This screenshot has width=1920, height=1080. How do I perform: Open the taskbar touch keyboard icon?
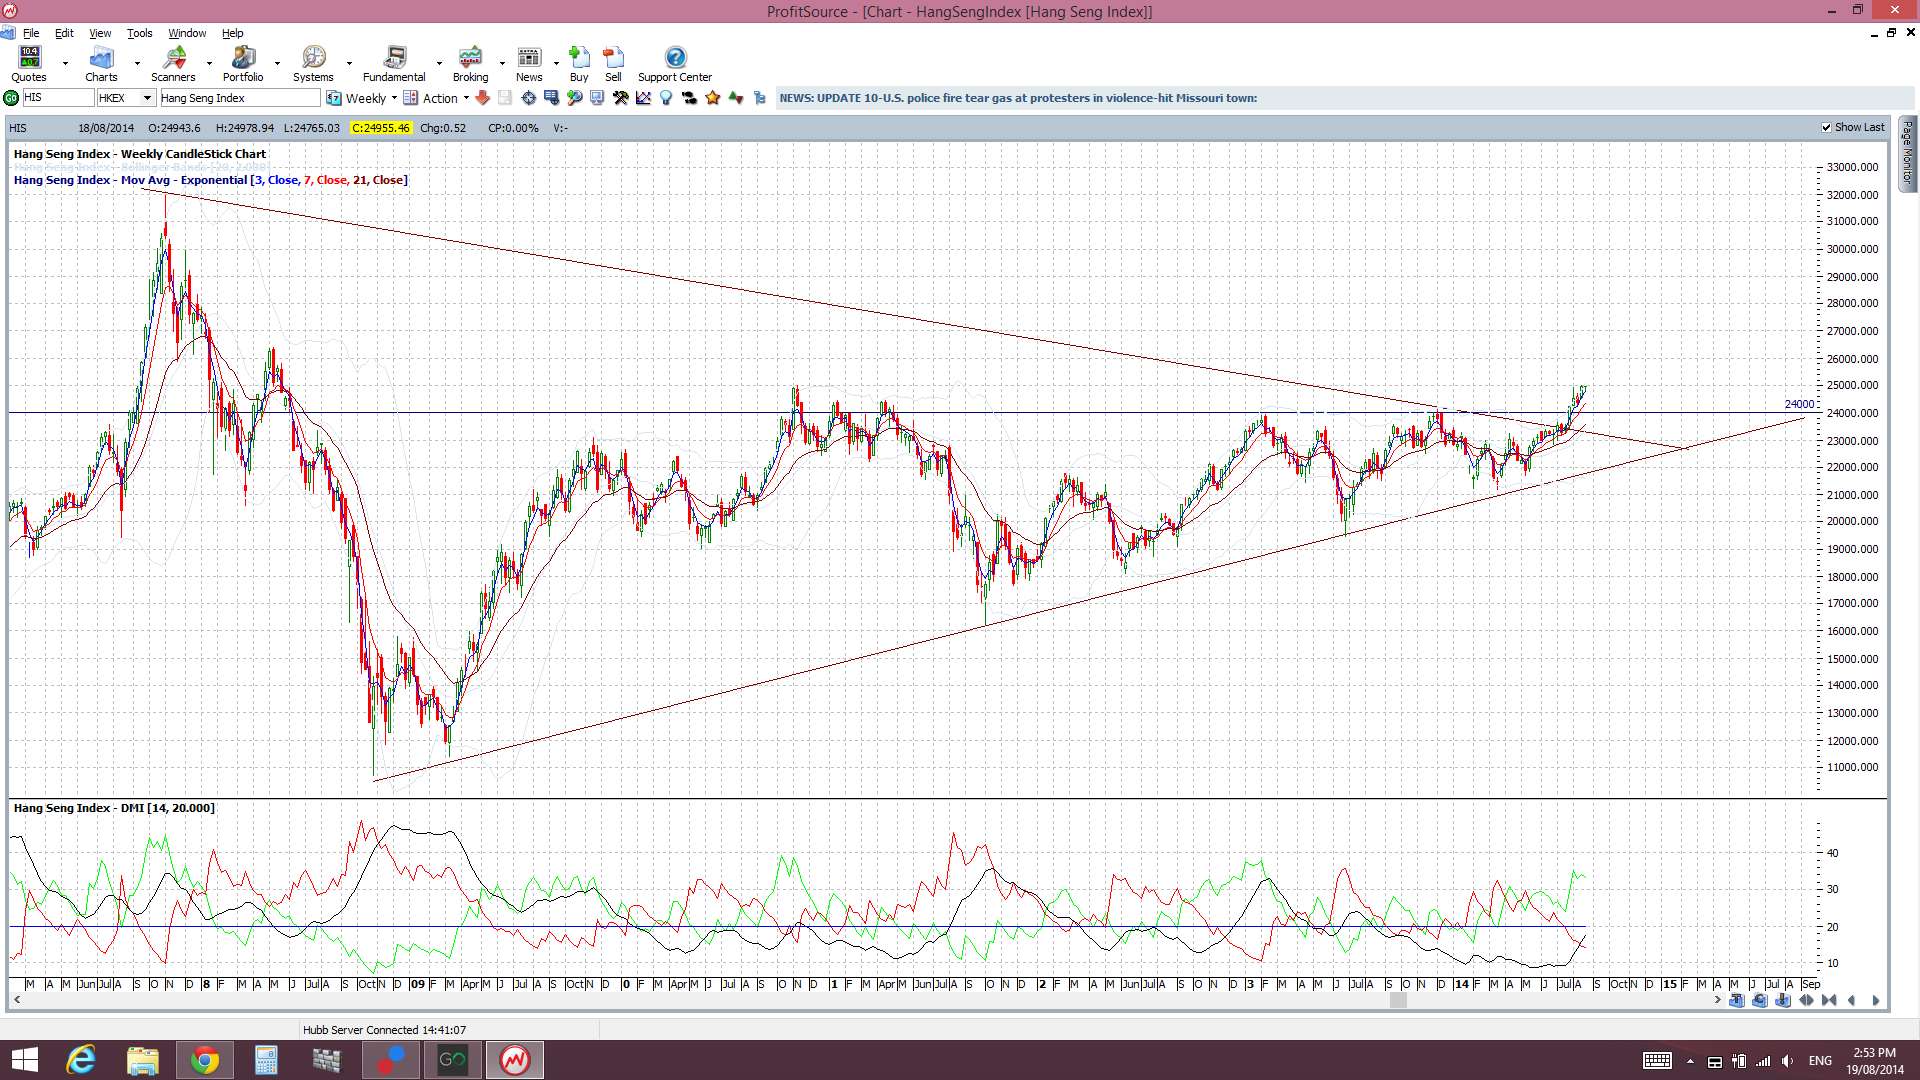(x=1657, y=1061)
